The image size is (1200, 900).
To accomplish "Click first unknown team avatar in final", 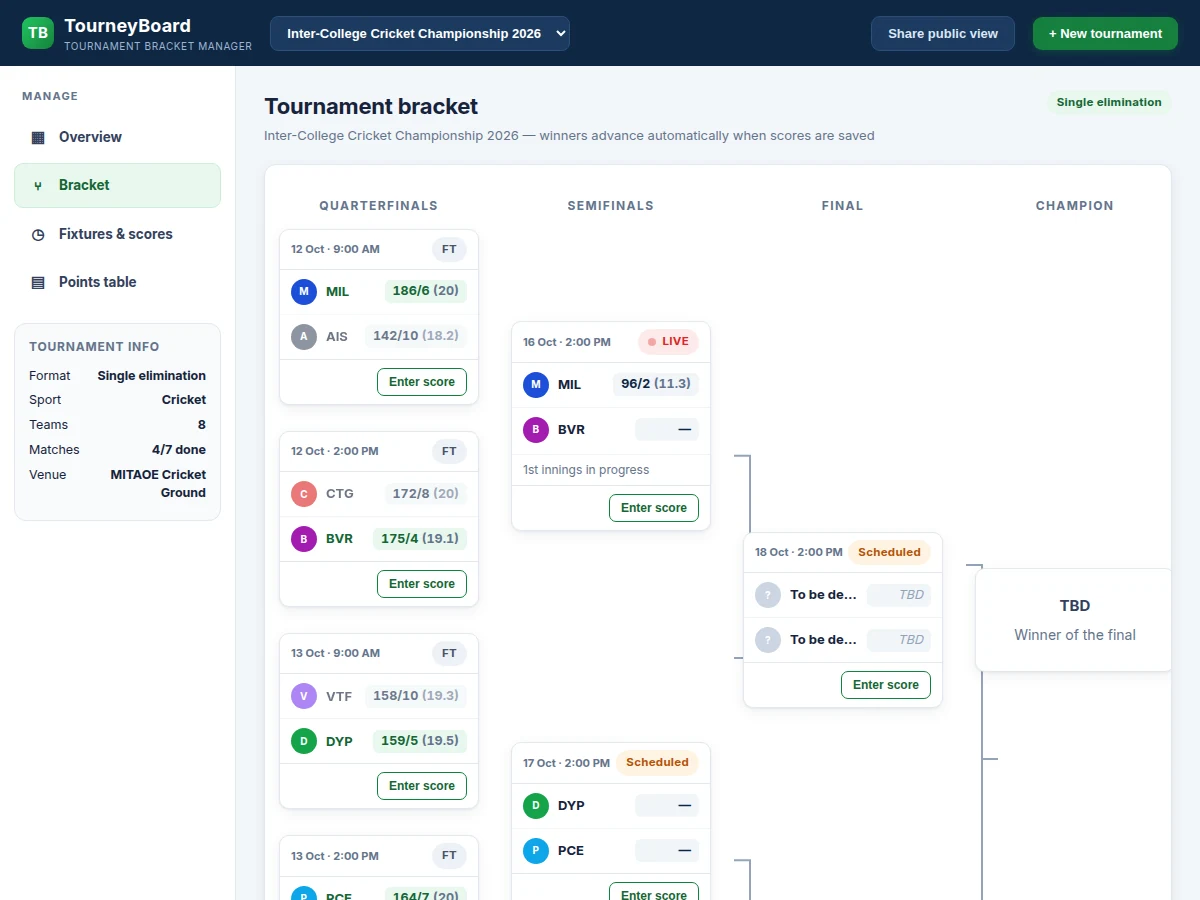I will 768,595.
